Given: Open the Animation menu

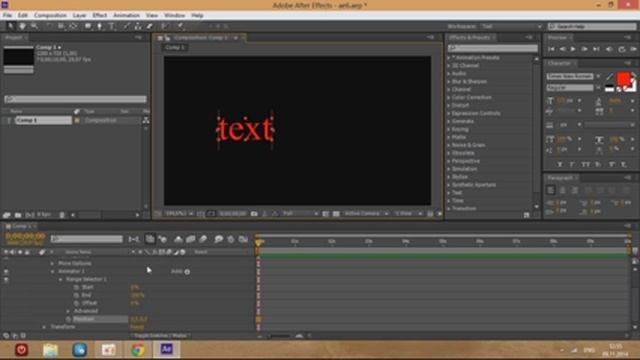Looking at the screenshot, I should [x=126, y=15].
